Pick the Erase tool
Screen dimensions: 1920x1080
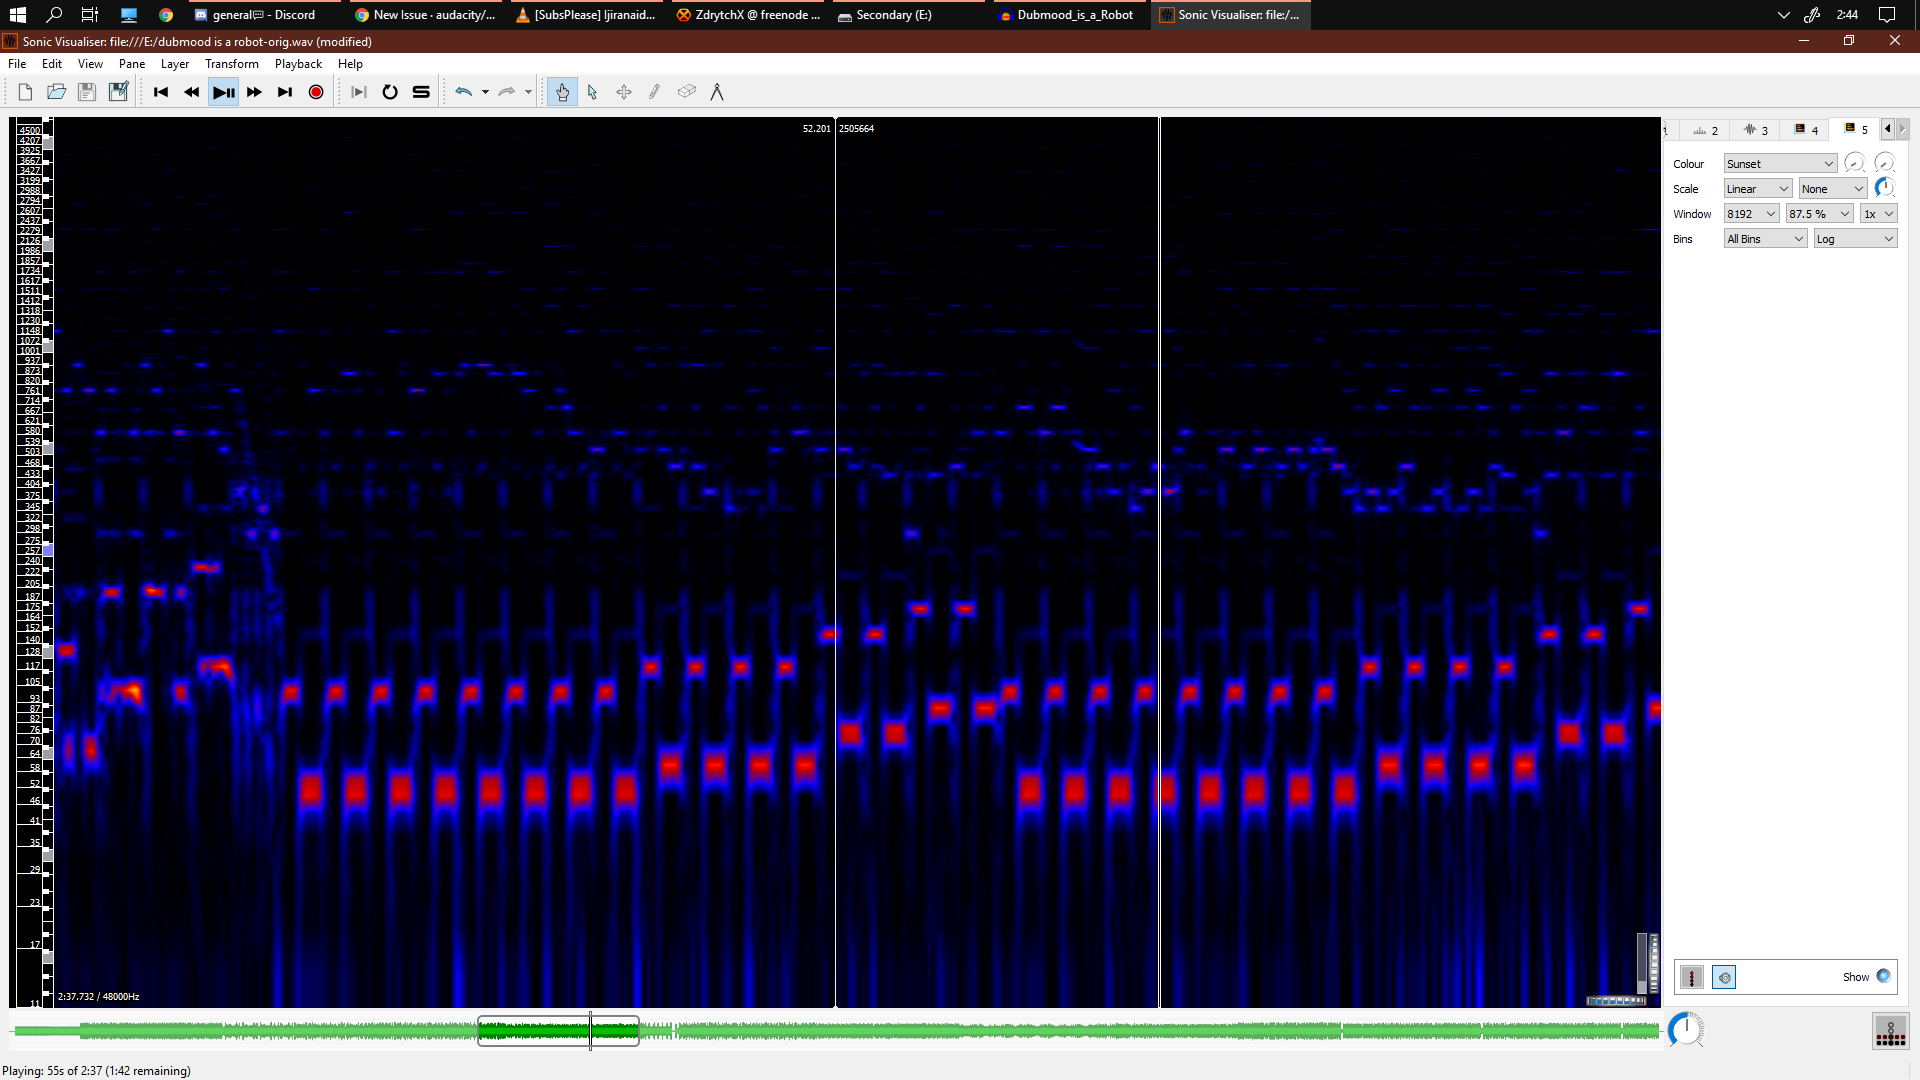click(x=687, y=91)
